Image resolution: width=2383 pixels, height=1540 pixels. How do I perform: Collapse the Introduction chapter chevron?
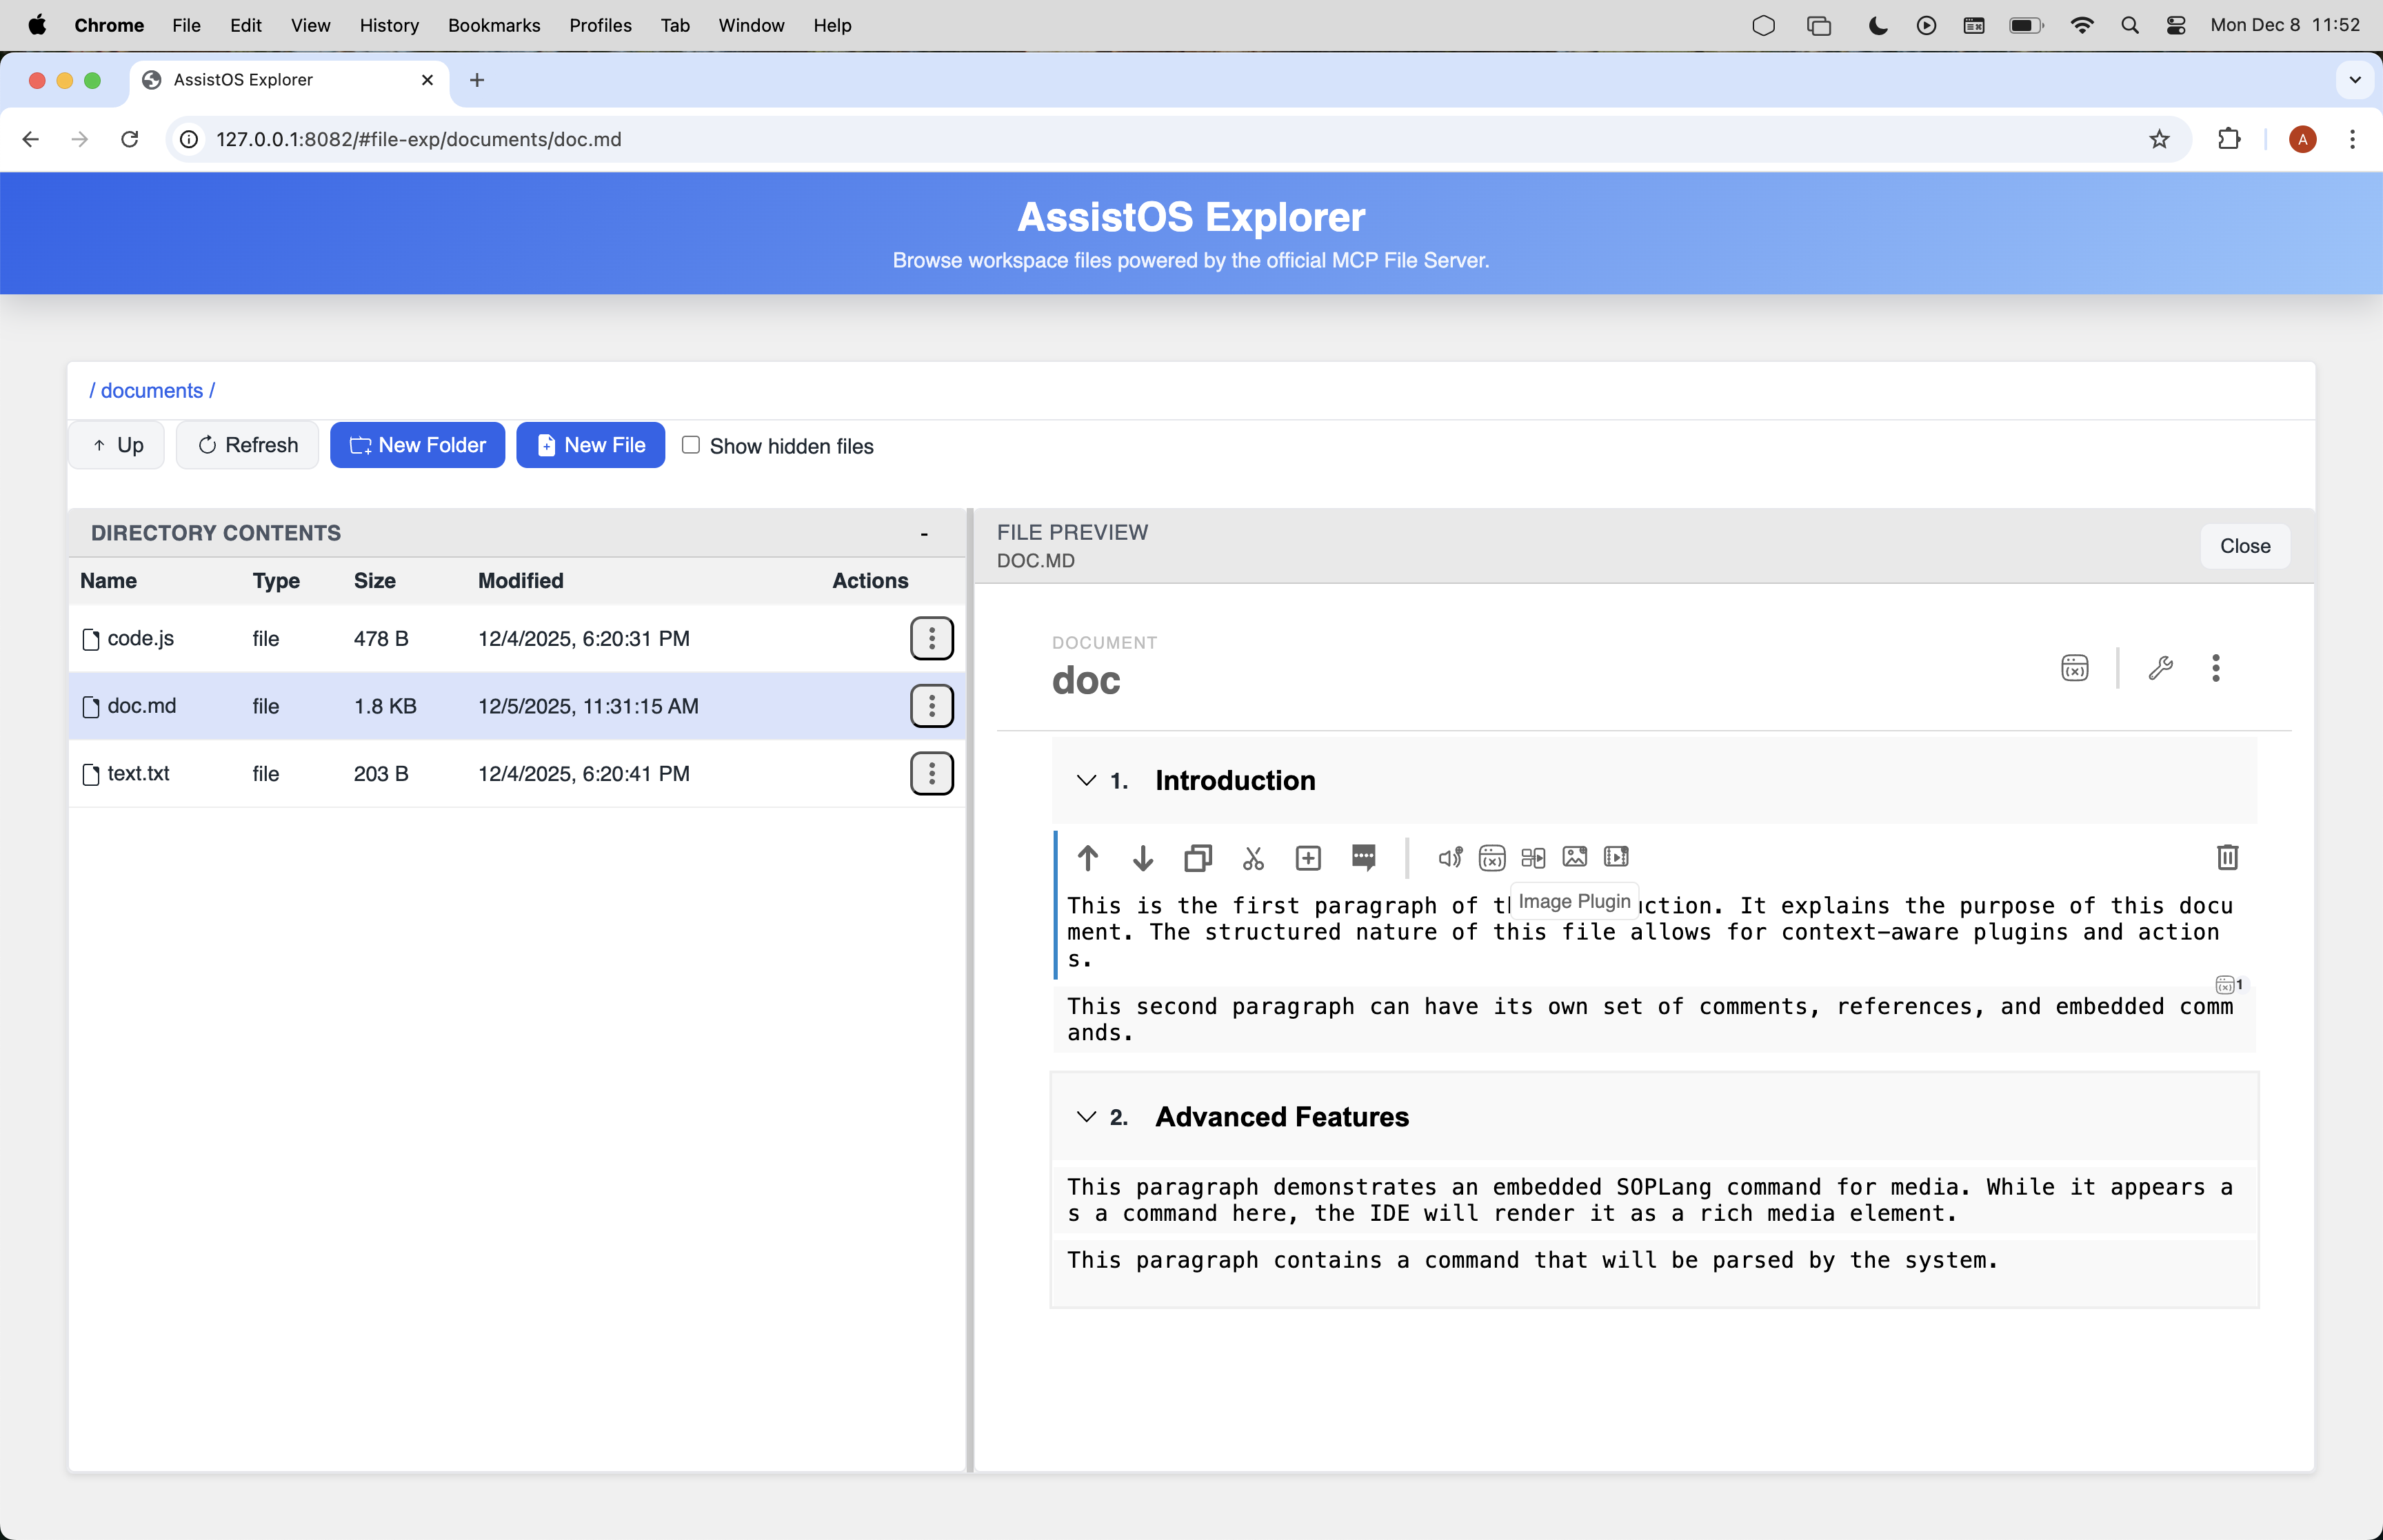[1086, 780]
